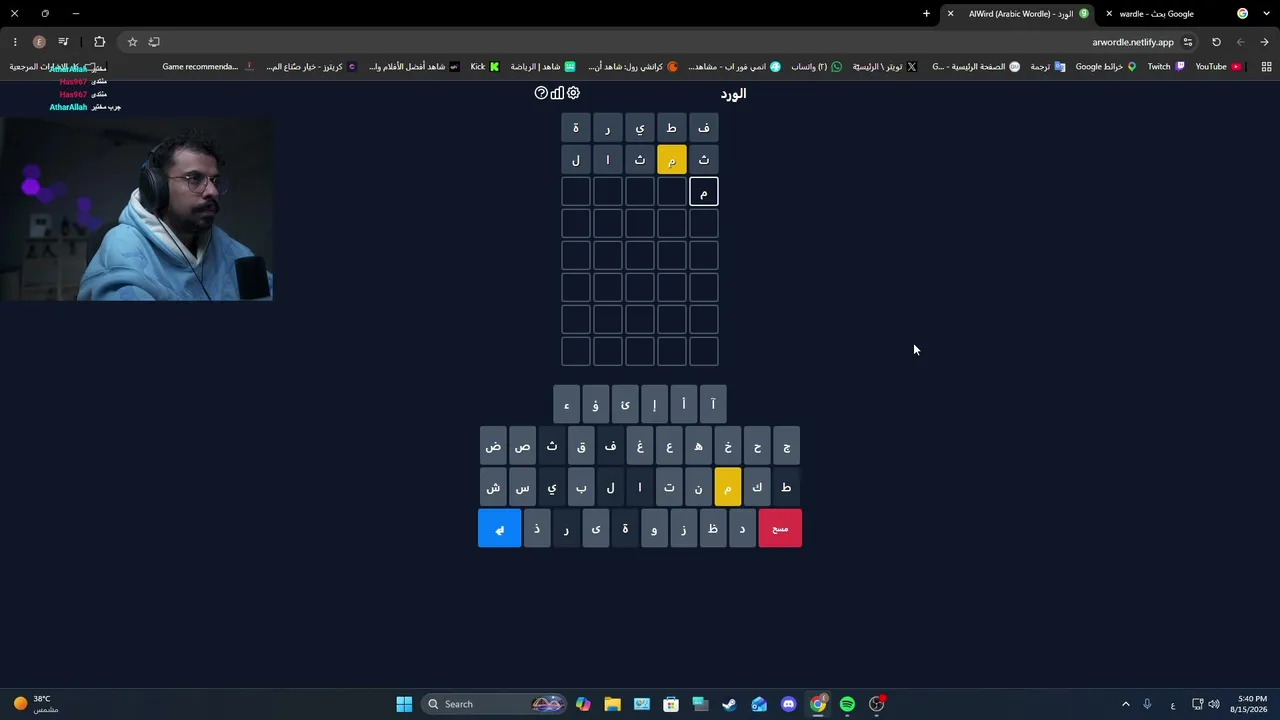The width and height of the screenshot is (1280, 720).
Task: Close the wardle Google search tab
Action: pyautogui.click(x=1109, y=14)
